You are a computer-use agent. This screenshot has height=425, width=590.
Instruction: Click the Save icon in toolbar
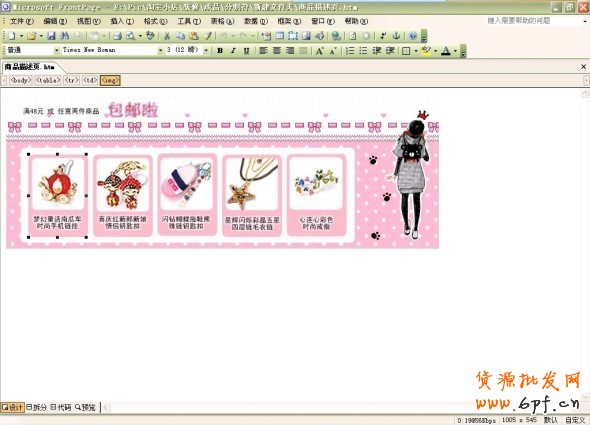click(52, 36)
